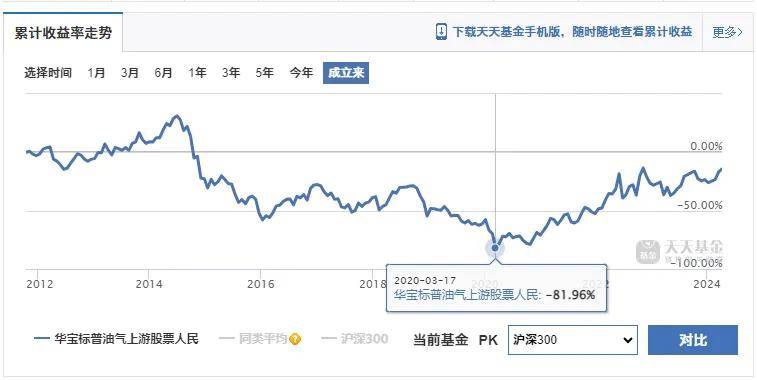Click the 对比 button
757x380 pixels.
tap(693, 340)
